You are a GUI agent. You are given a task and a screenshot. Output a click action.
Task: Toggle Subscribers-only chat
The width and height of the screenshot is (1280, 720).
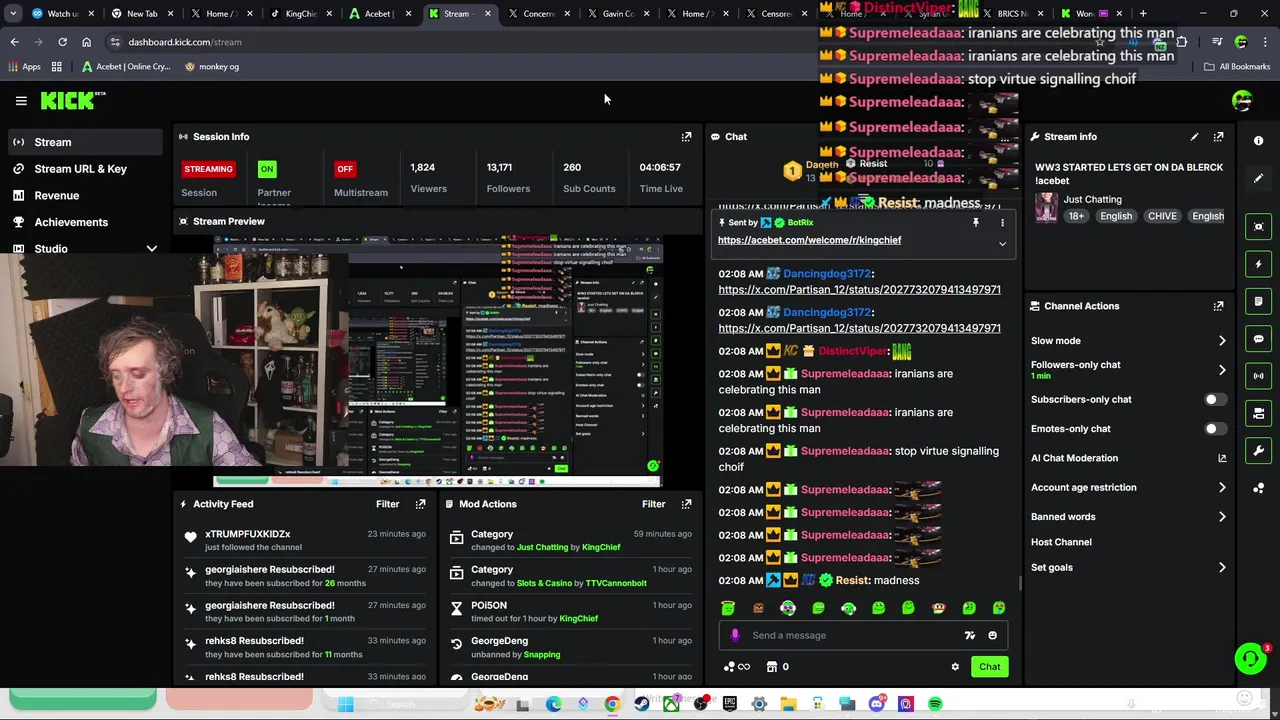coord(1214,399)
